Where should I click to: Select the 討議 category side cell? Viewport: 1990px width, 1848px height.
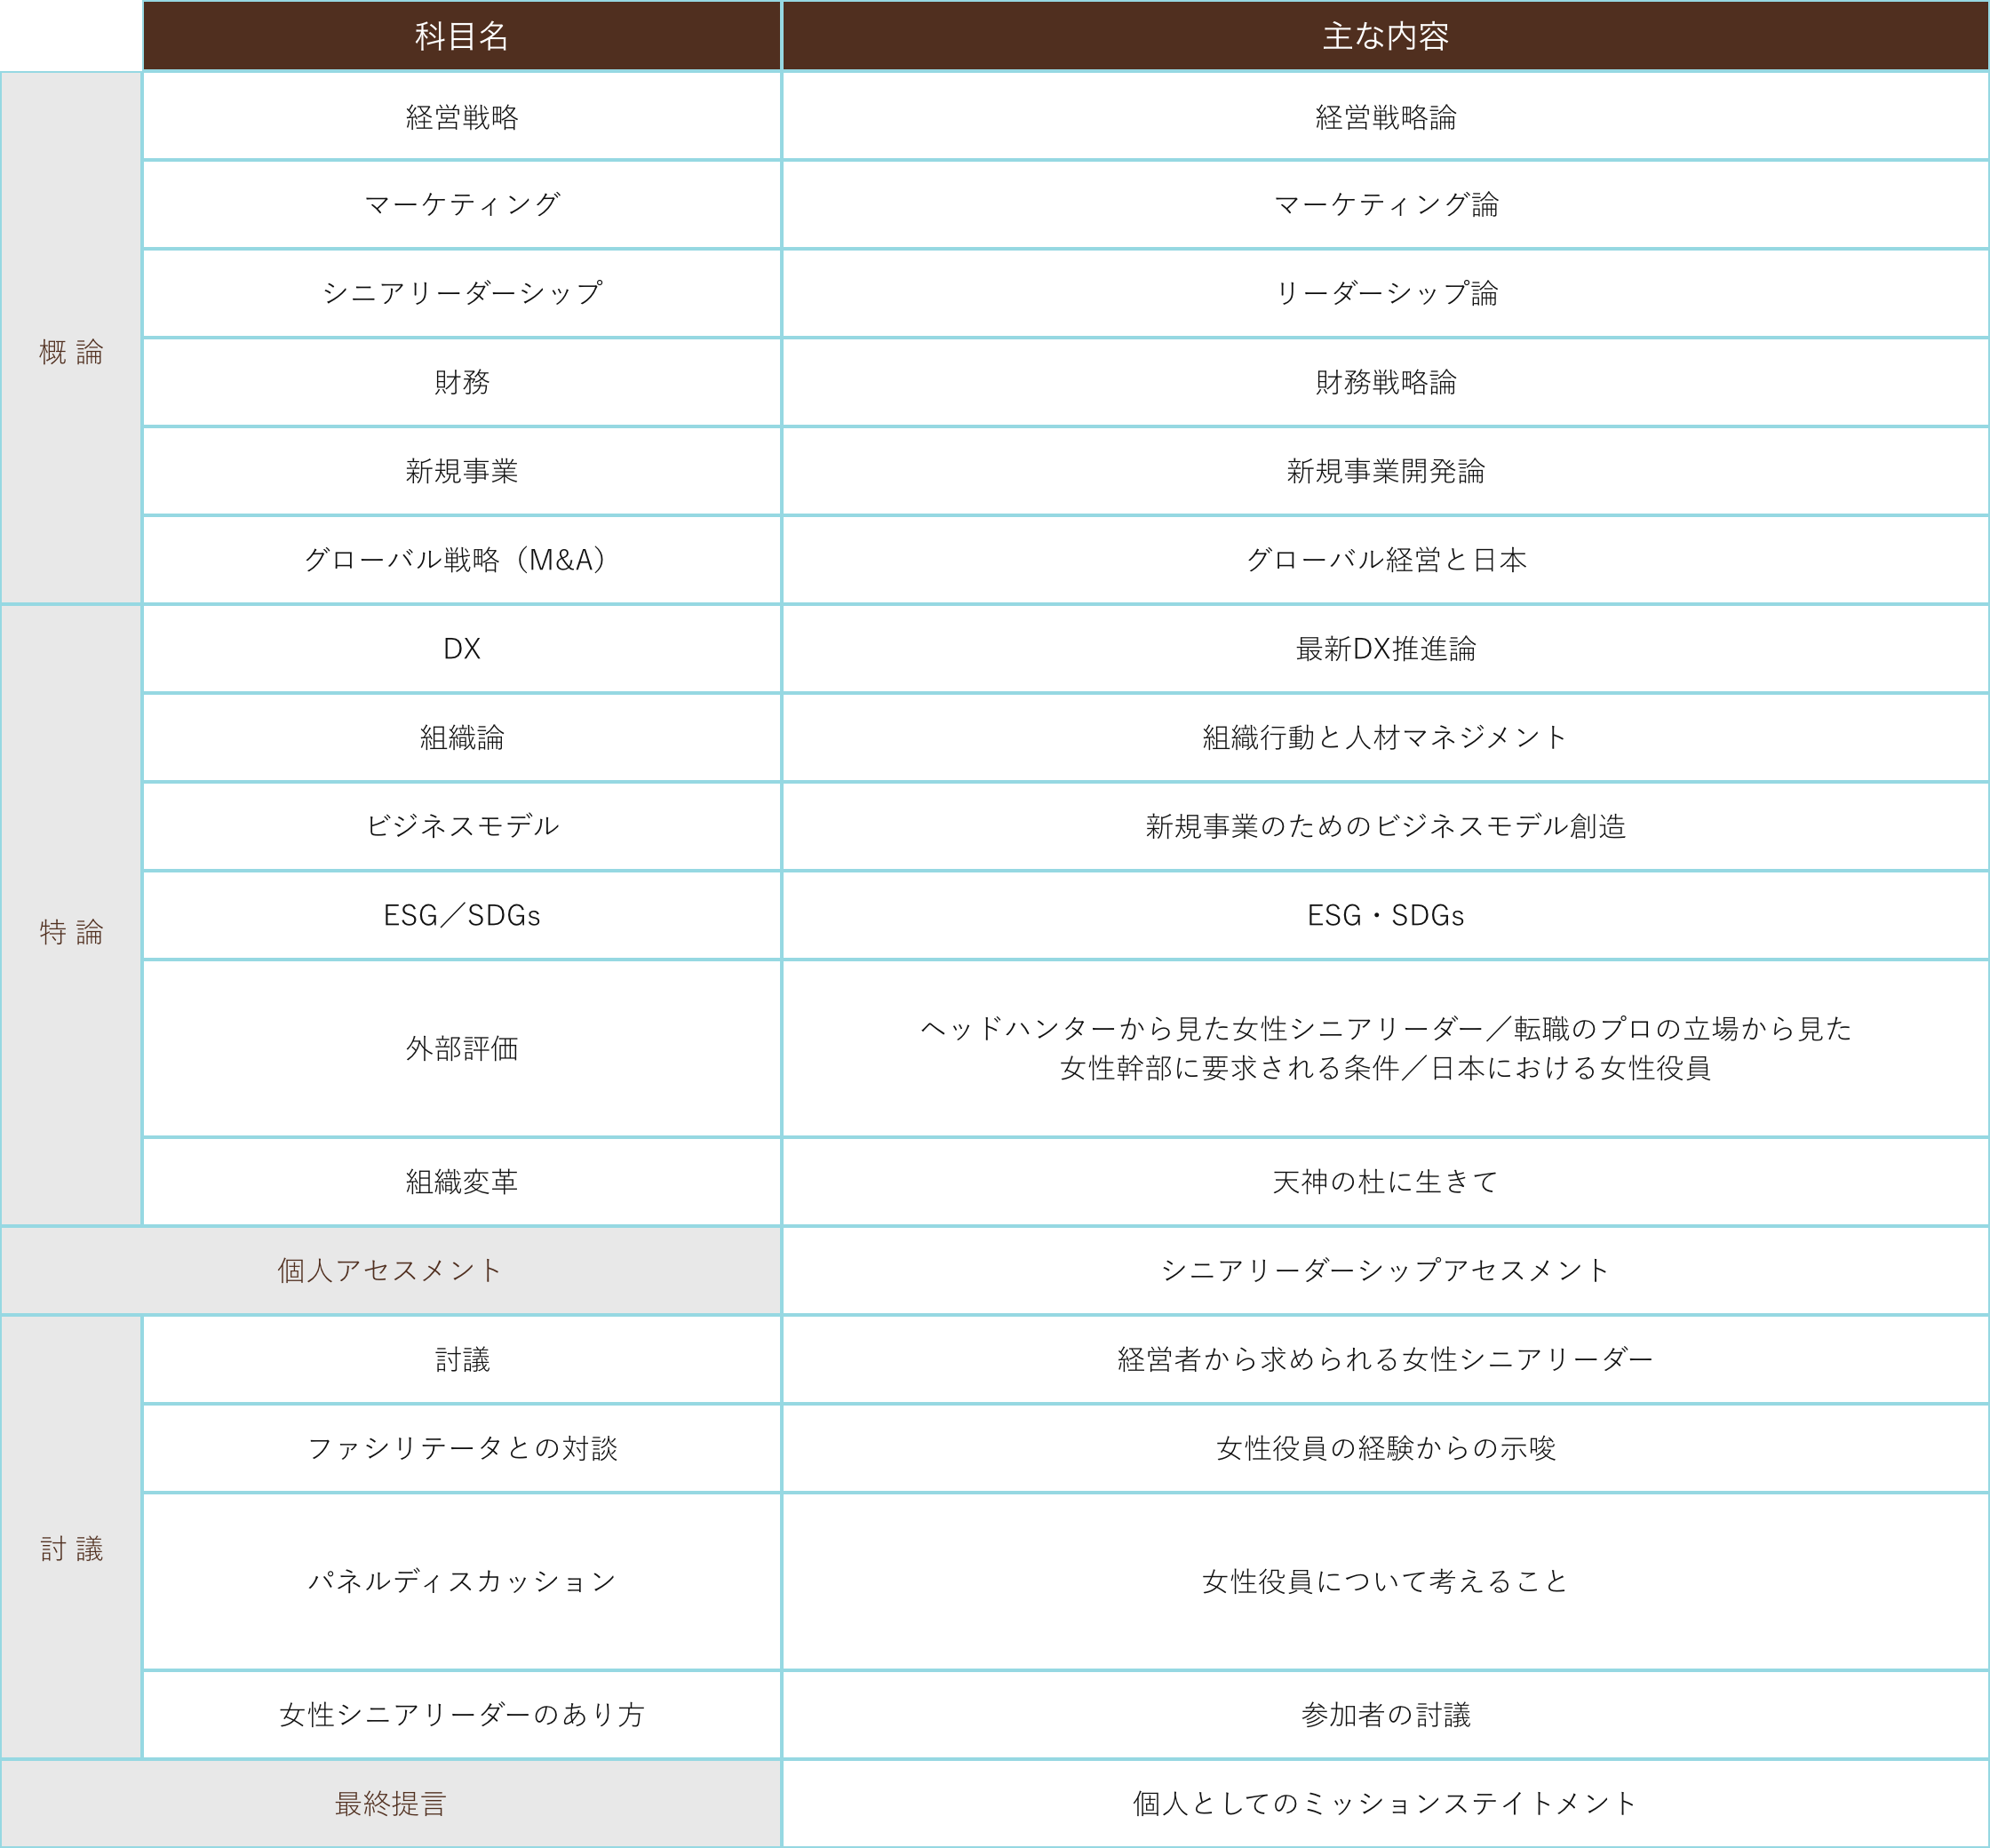point(71,1549)
